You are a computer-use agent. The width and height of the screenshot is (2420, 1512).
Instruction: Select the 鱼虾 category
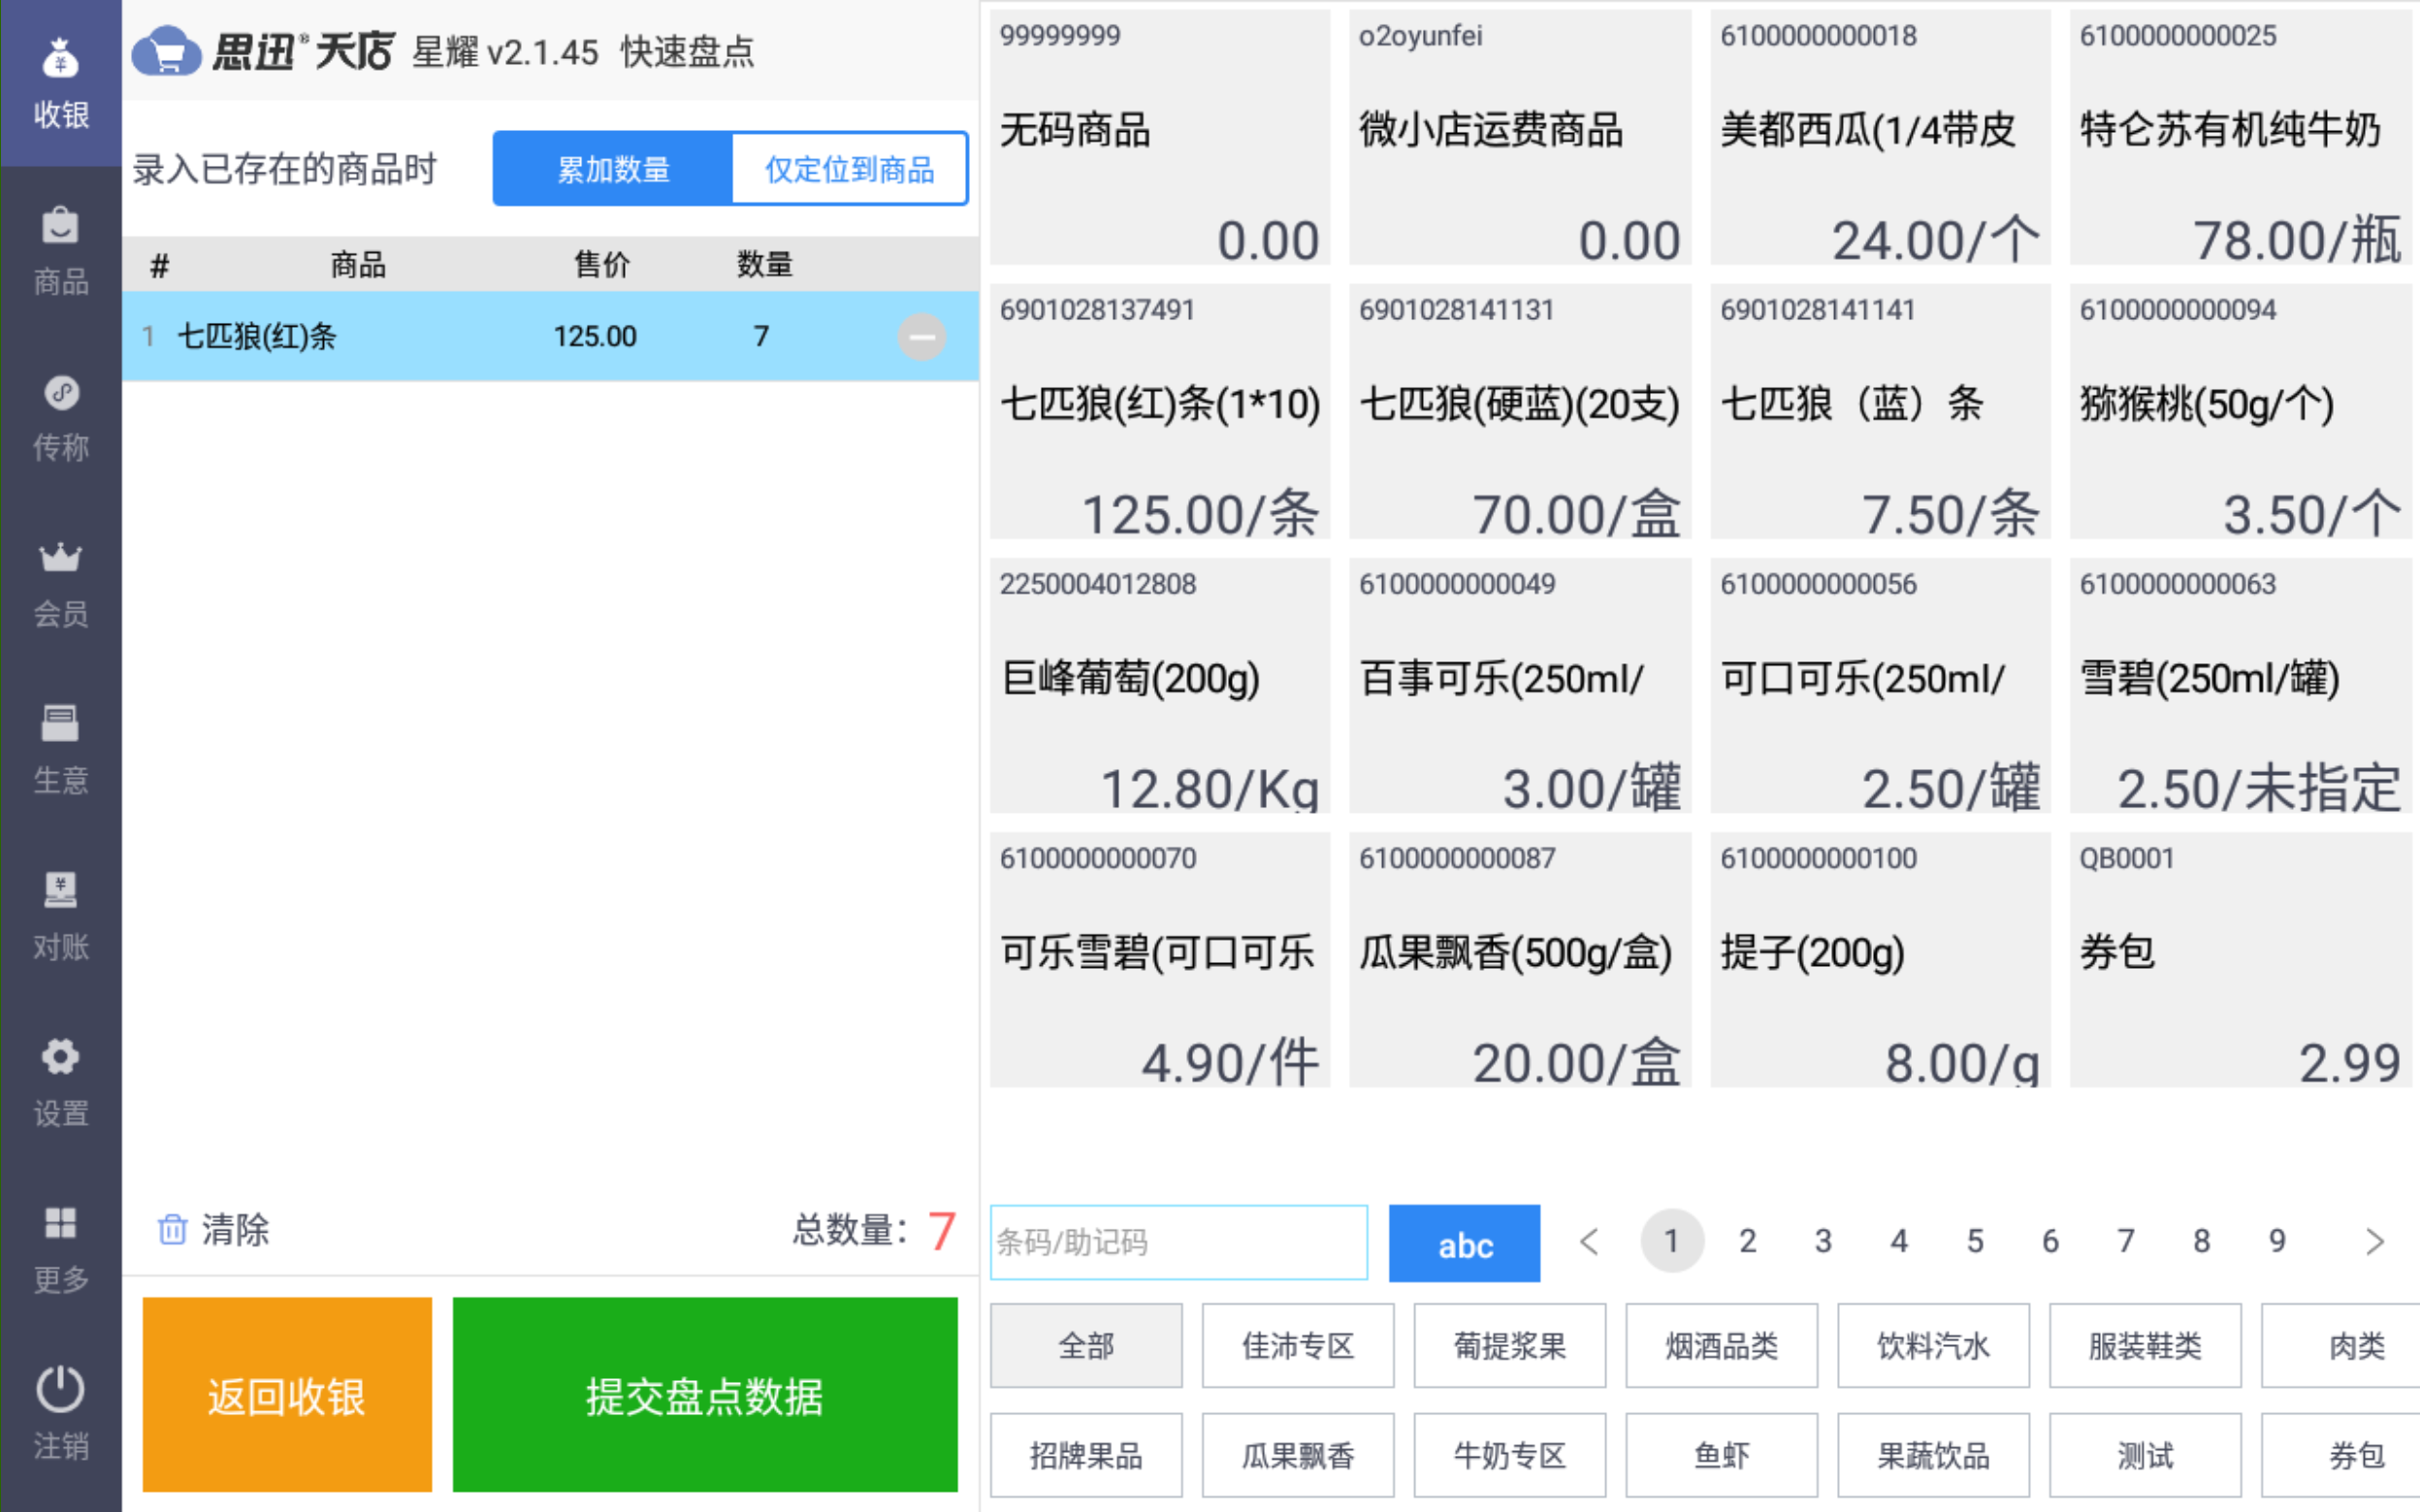pos(1722,1456)
